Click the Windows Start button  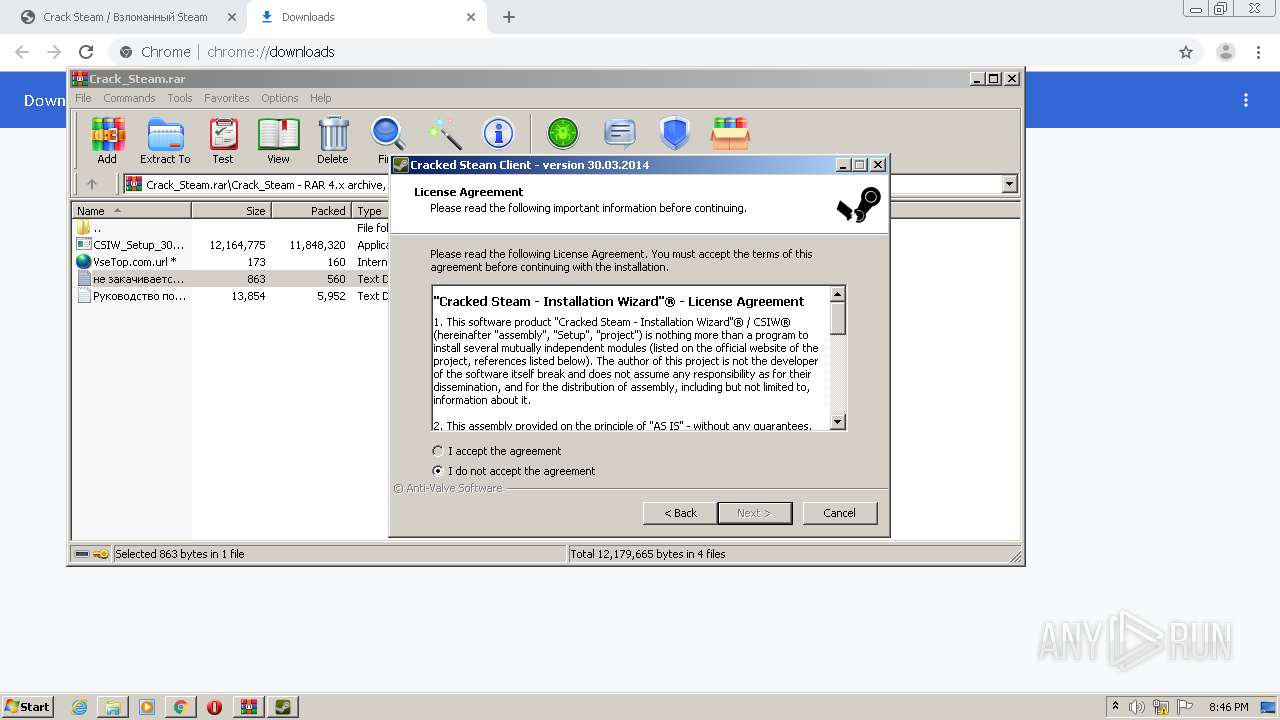tap(28, 707)
